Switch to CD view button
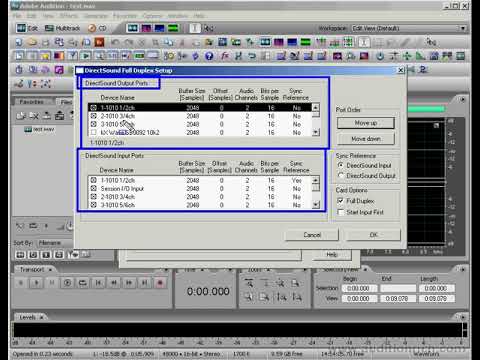Screen dimensions: 480x360 (97, 28)
